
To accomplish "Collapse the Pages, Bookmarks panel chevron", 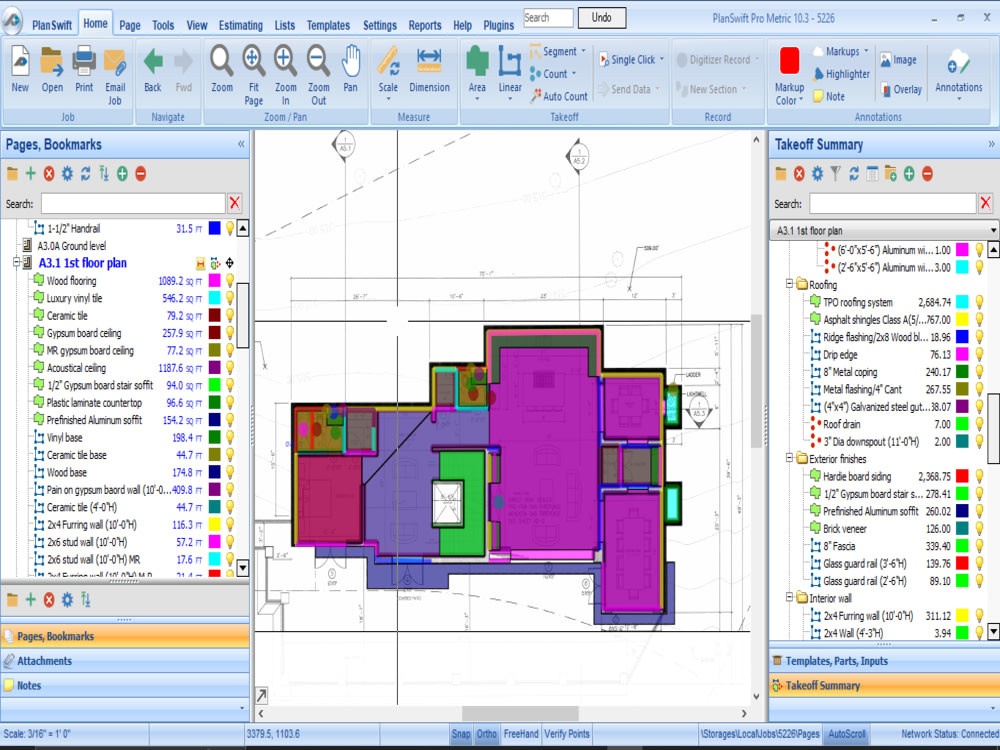I will click(241, 144).
